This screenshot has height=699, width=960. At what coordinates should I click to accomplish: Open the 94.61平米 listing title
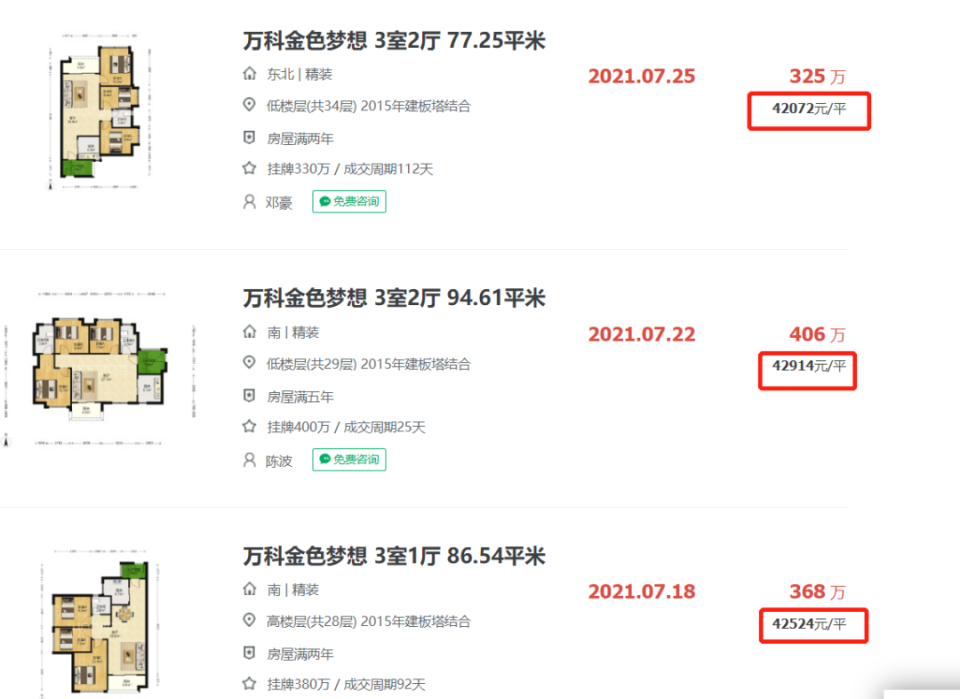click(394, 298)
